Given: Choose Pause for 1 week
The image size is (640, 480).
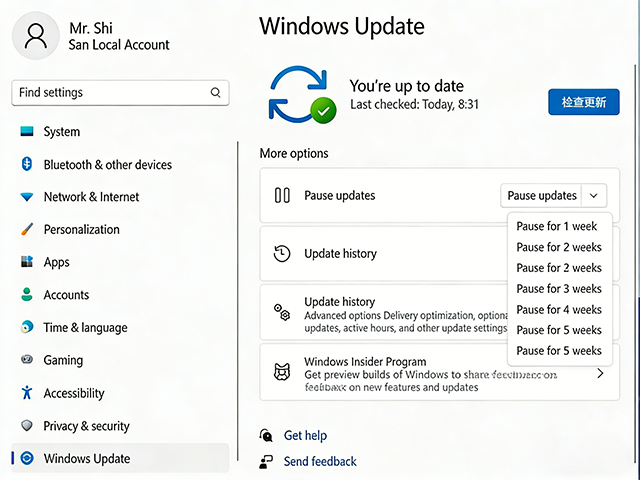Looking at the screenshot, I should click(556, 226).
